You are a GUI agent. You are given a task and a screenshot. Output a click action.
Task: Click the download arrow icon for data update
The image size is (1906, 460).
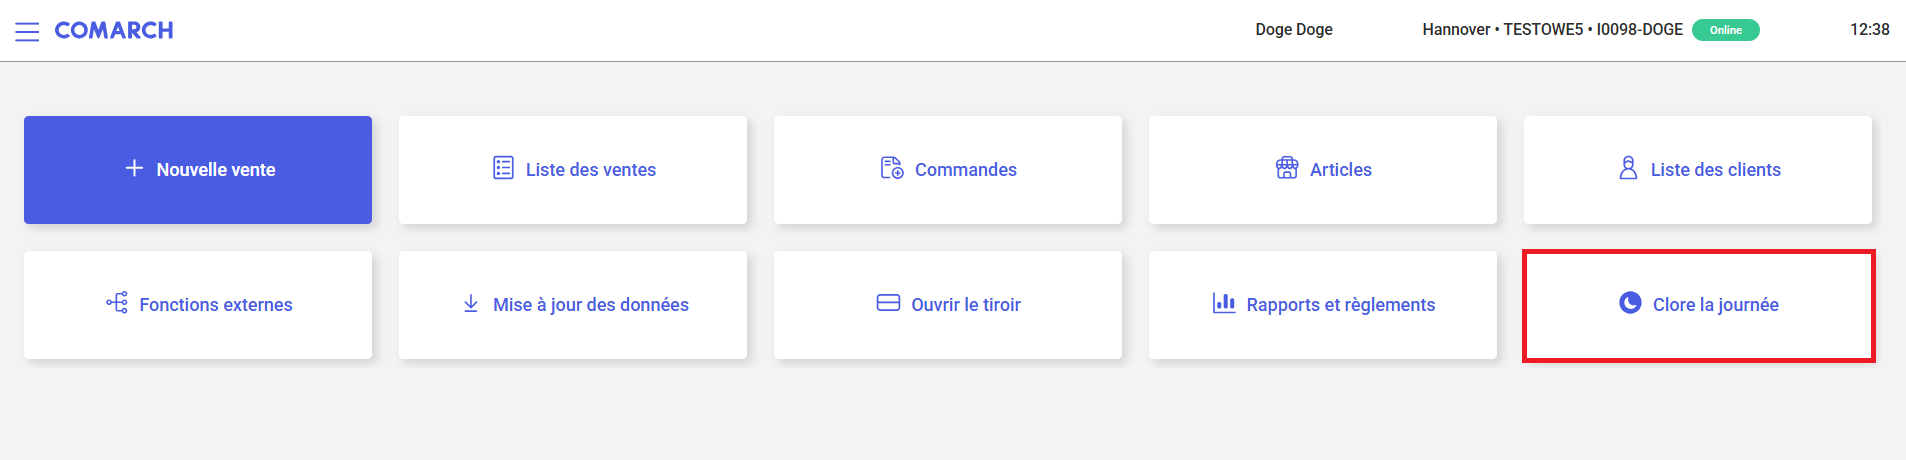(471, 303)
